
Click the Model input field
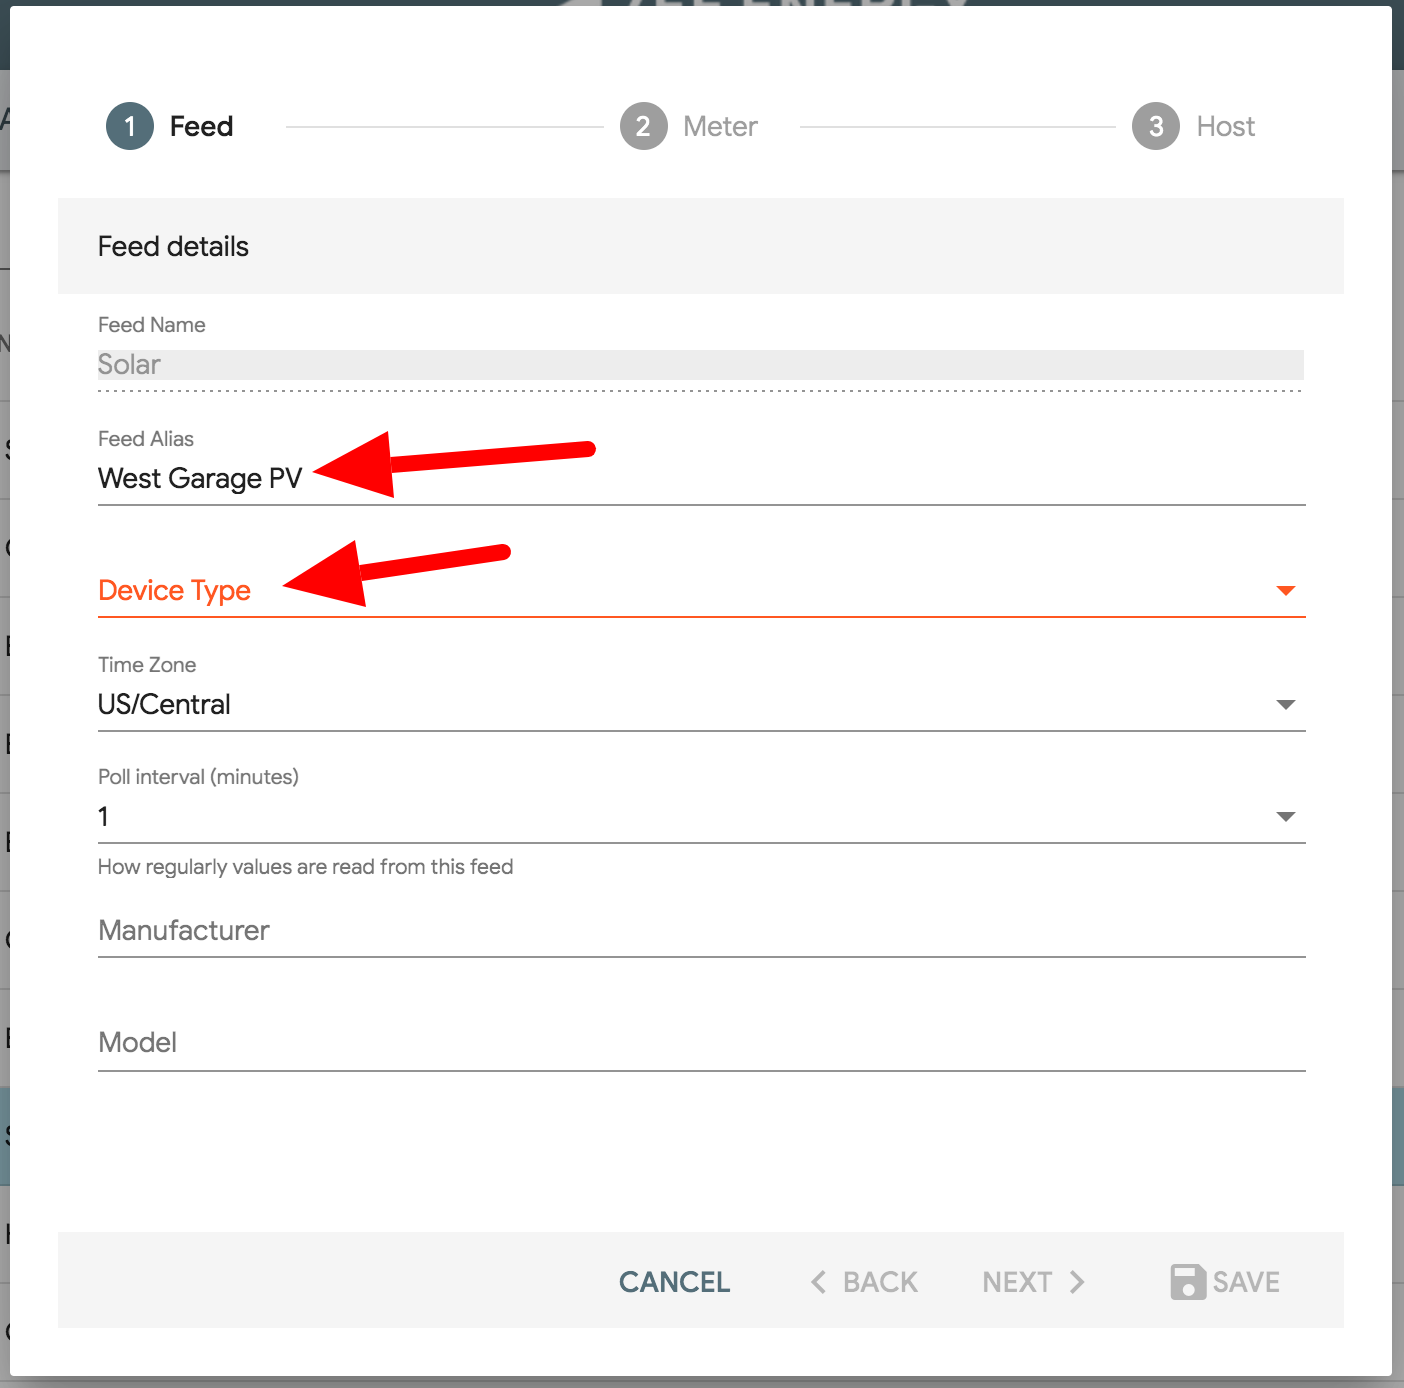pyautogui.click(x=702, y=1043)
